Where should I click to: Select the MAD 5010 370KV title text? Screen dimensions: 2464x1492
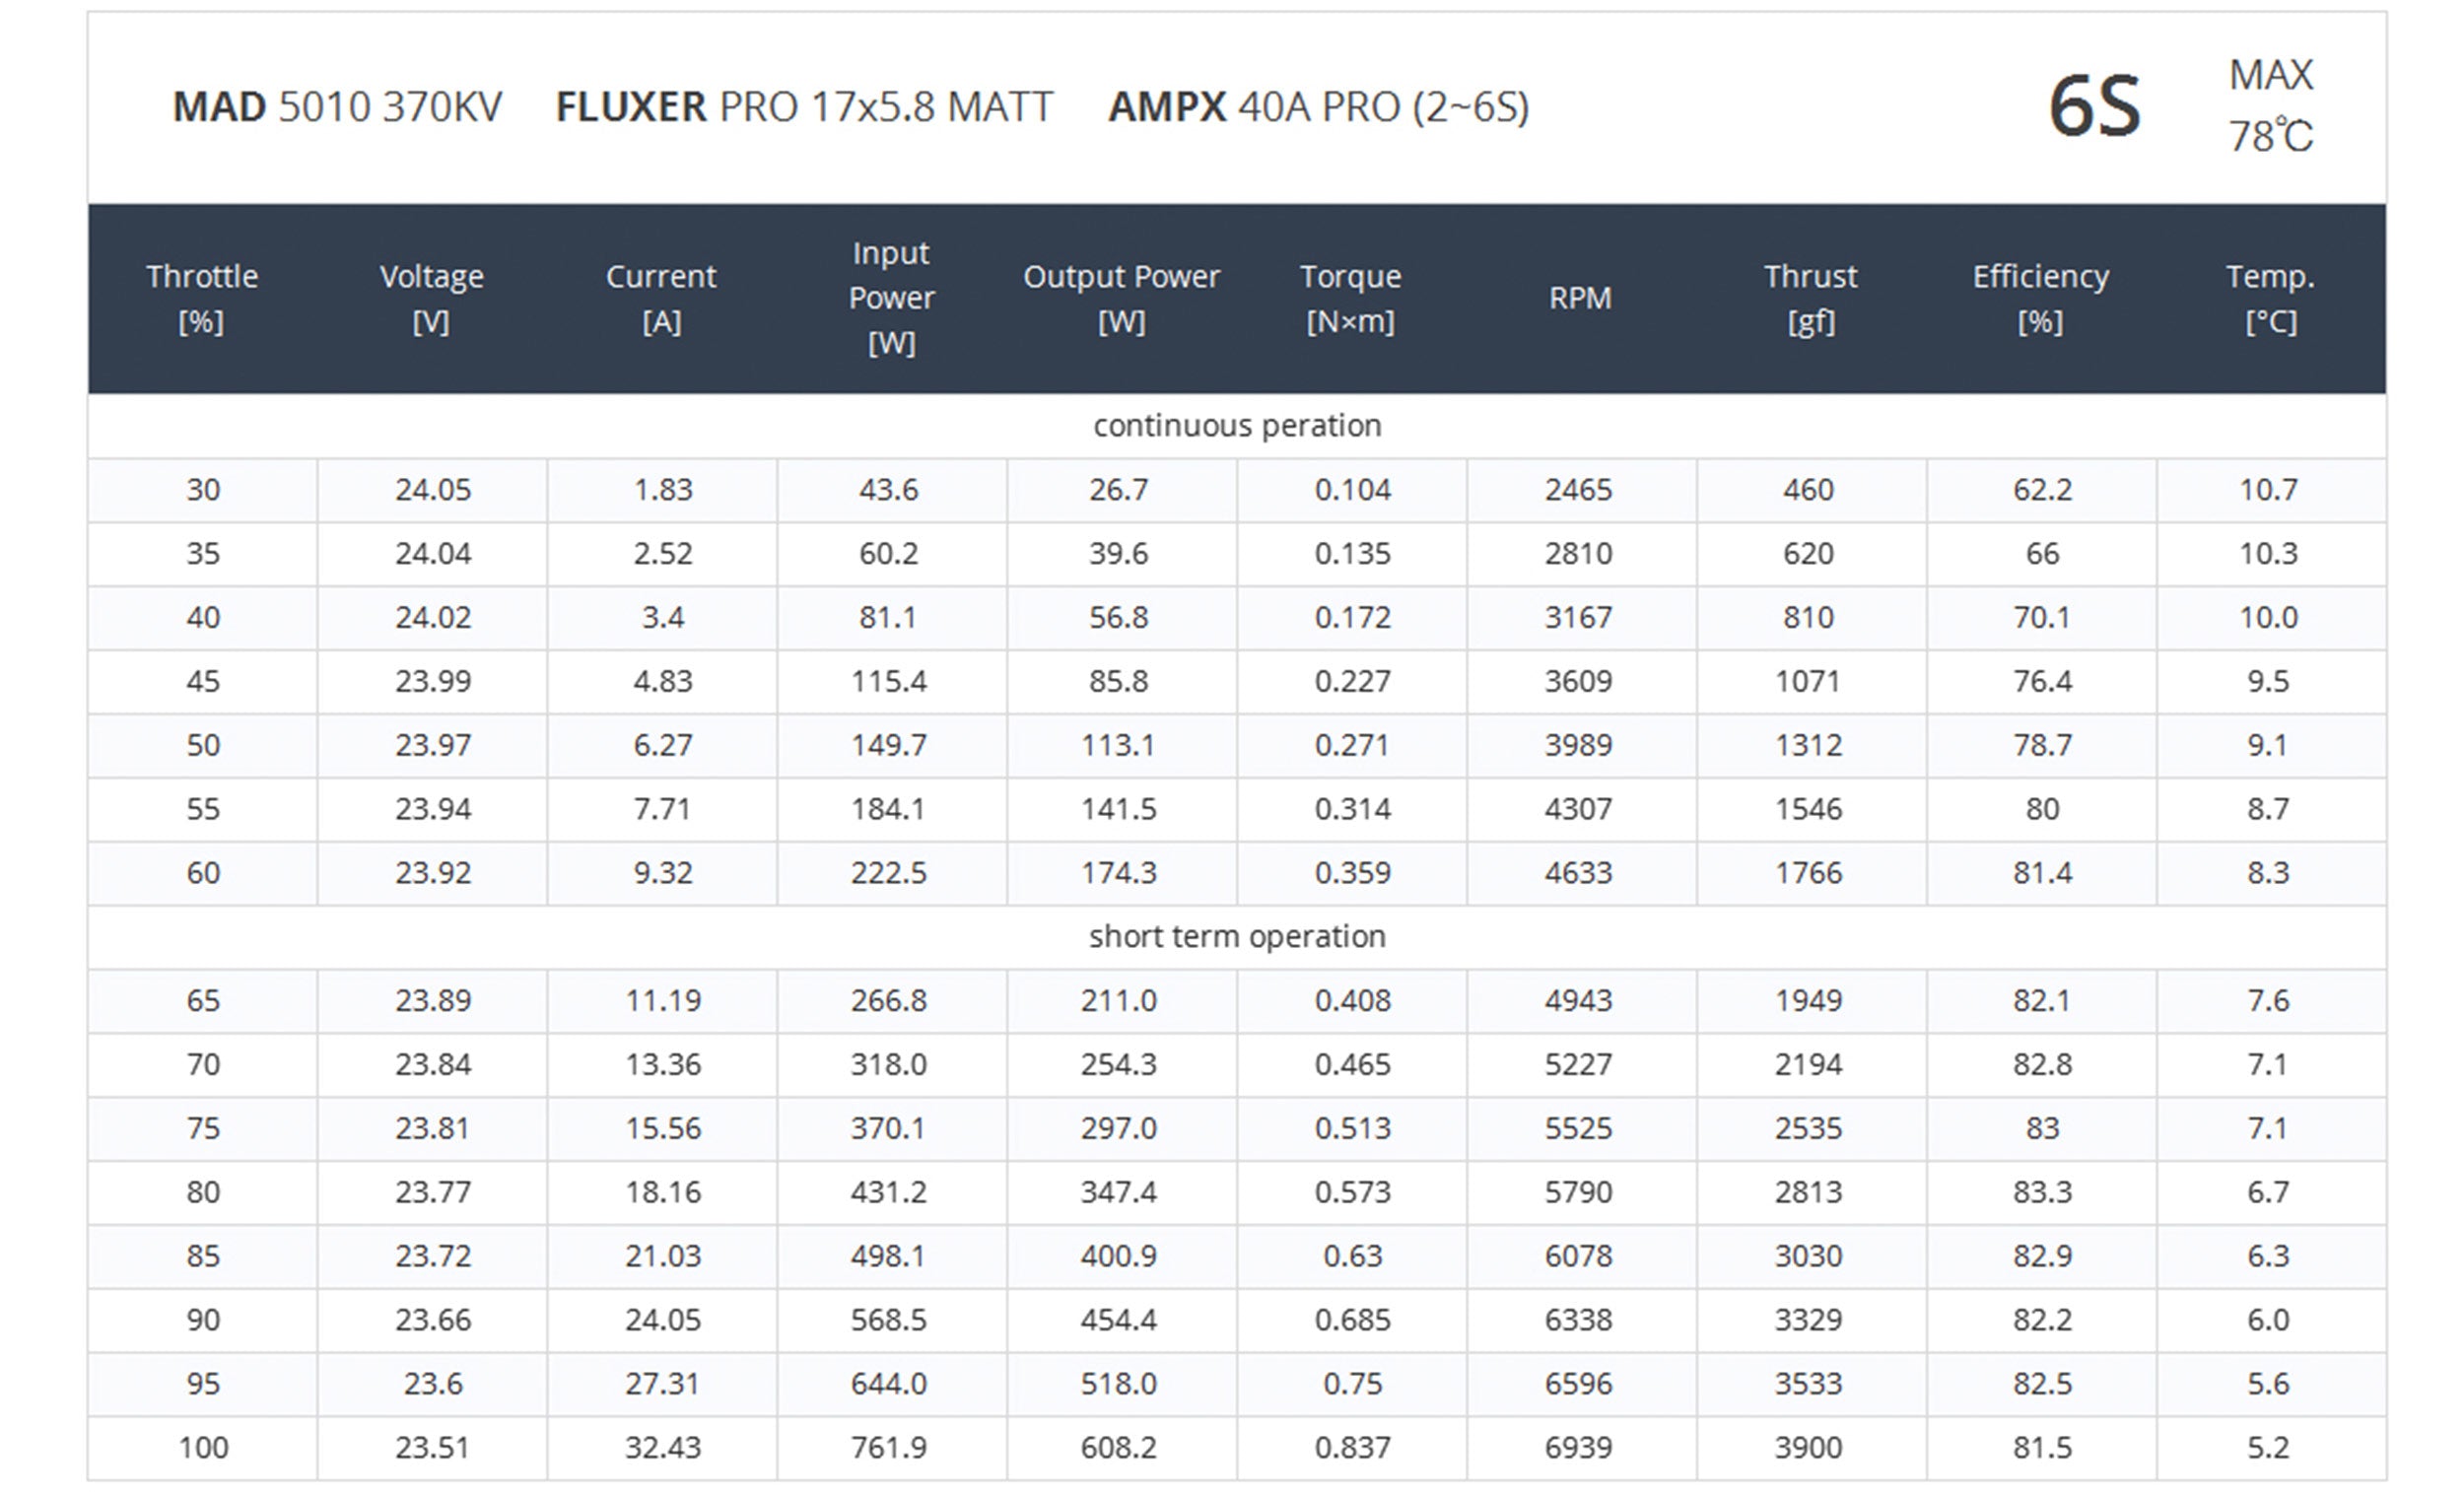337,107
